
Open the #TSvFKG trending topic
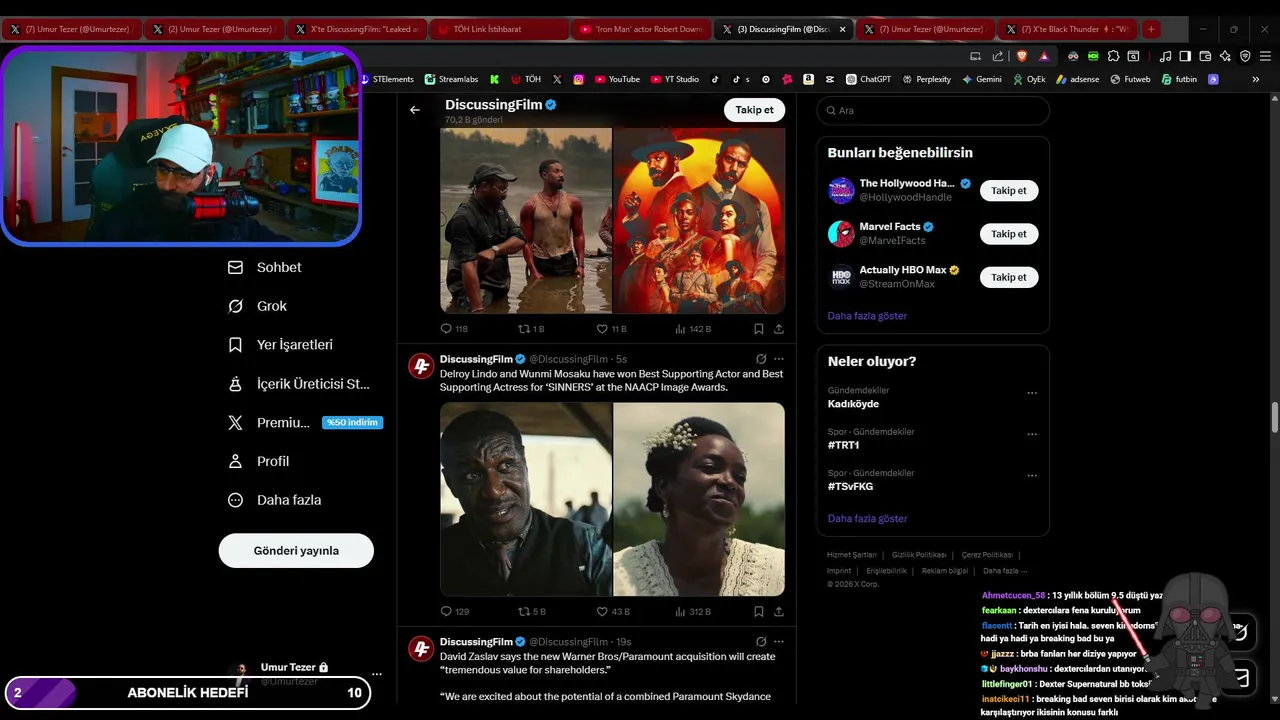(x=850, y=486)
